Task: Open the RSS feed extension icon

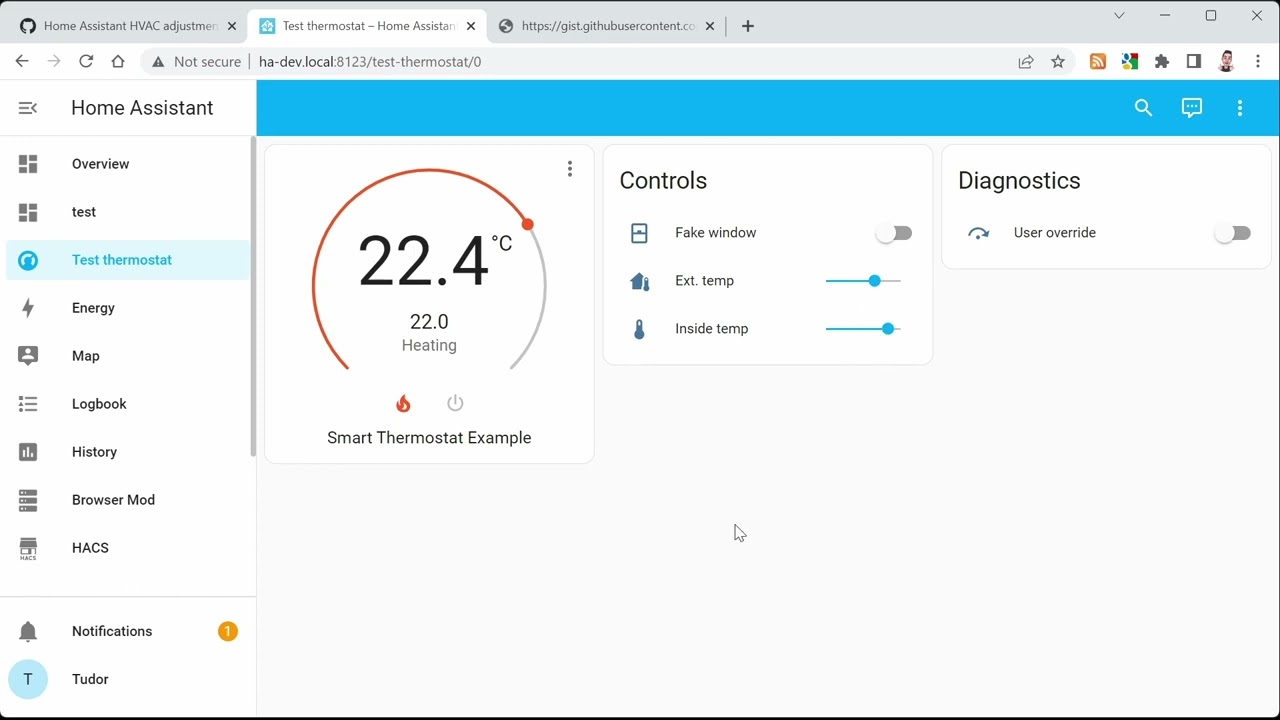Action: (x=1098, y=62)
